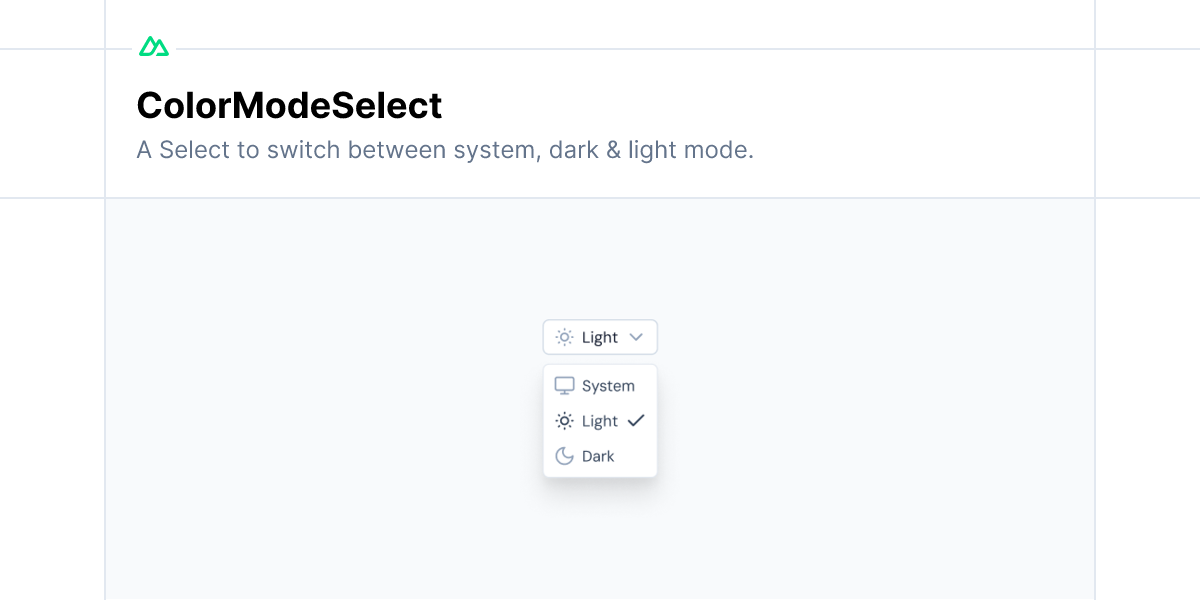Viewport: 1200px width, 600px height.
Task: Select the System color mode option
Action: 600,385
